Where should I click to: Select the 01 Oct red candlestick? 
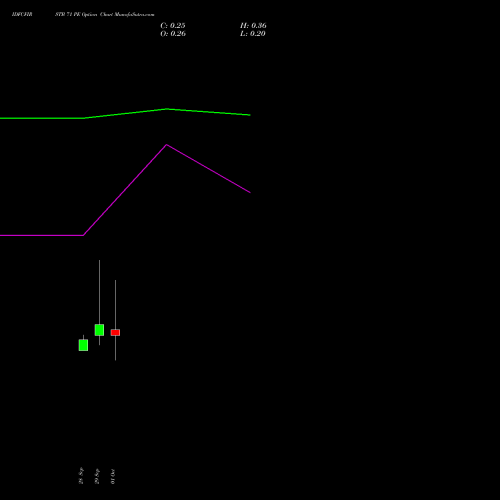(x=115, y=332)
